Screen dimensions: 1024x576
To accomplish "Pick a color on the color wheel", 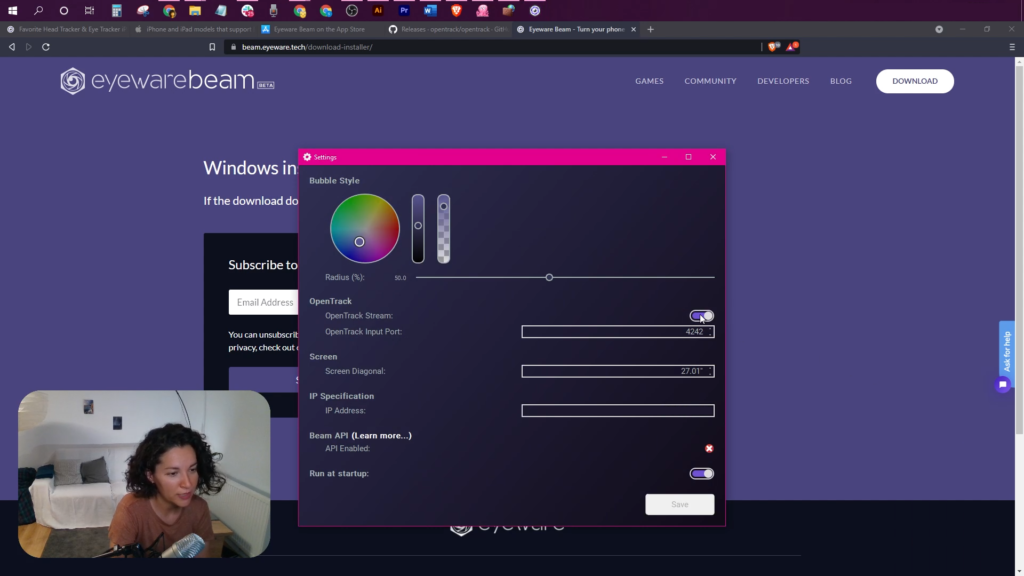I will pos(364,229).
